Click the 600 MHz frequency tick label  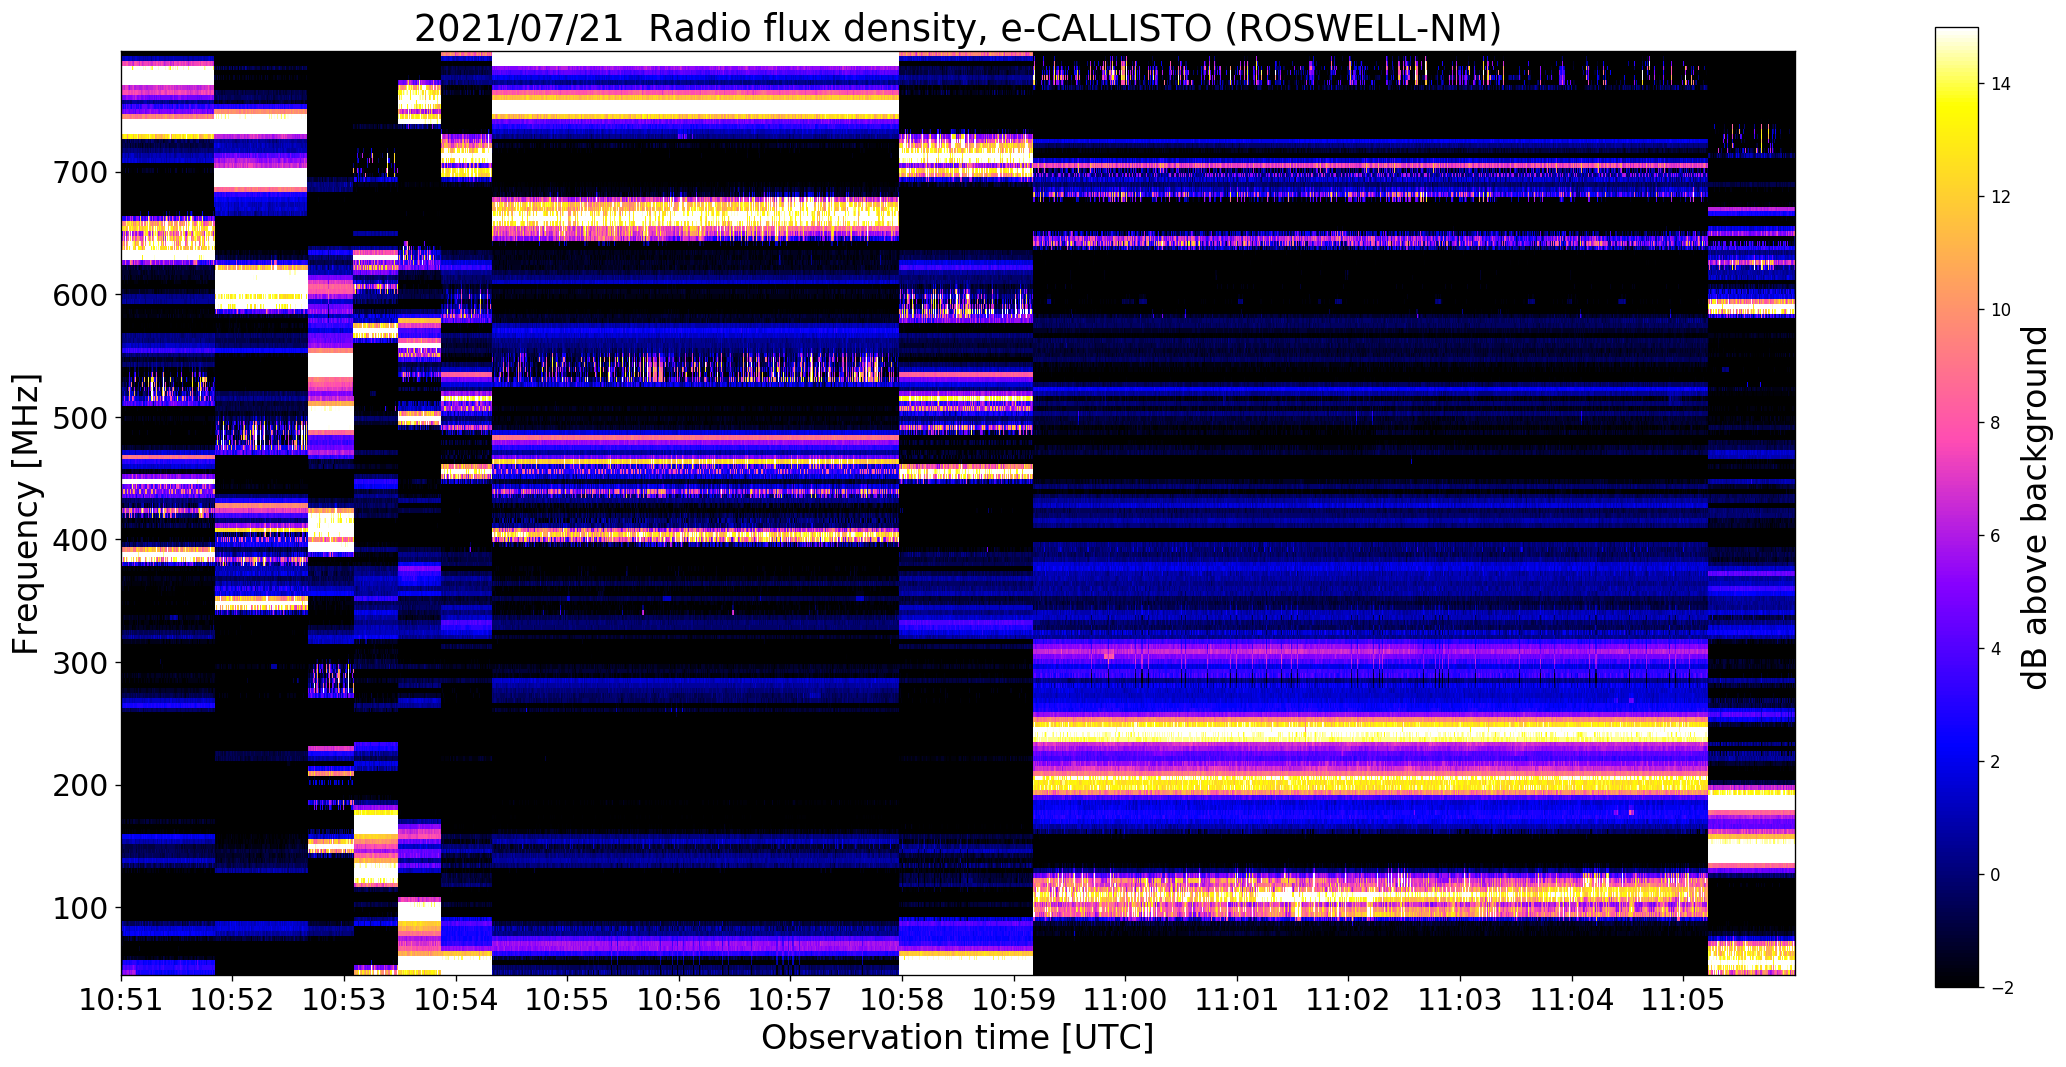79,296
